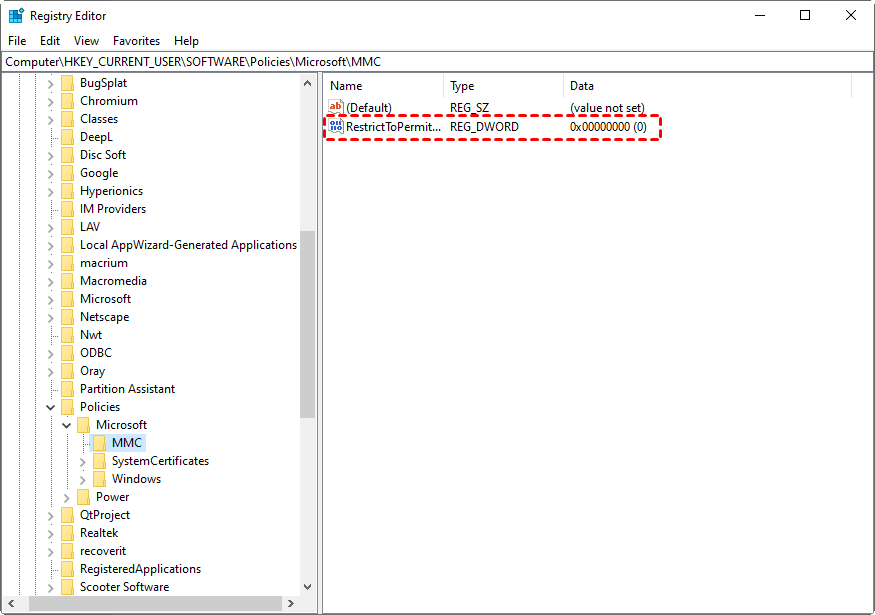Expand the Power key node
Viewport: 875px width, 615px height.
[67, 497]
